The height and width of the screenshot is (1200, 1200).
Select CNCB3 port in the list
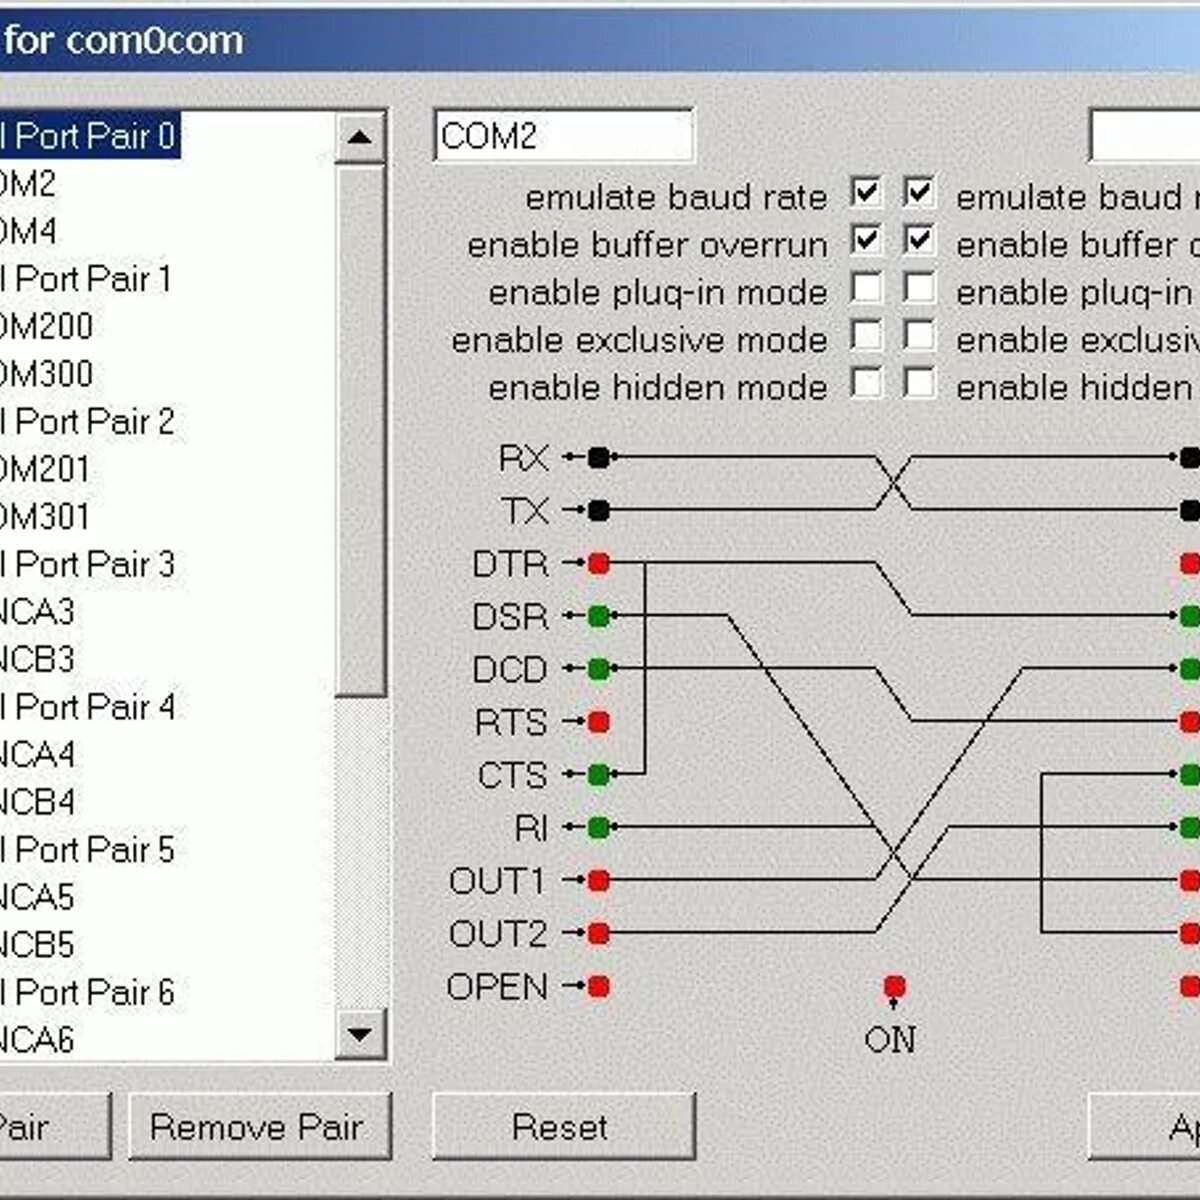tap(38, 660)
